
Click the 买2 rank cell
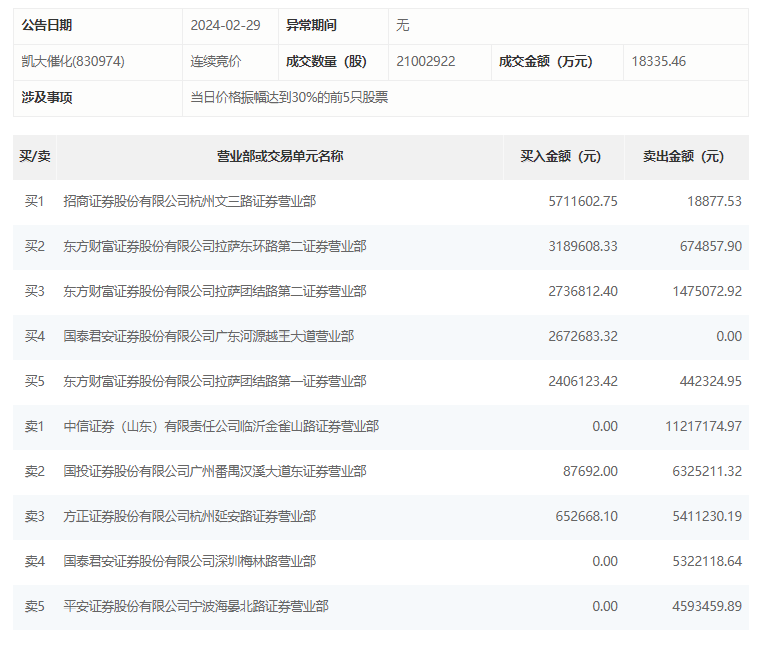tap(34, 246)
